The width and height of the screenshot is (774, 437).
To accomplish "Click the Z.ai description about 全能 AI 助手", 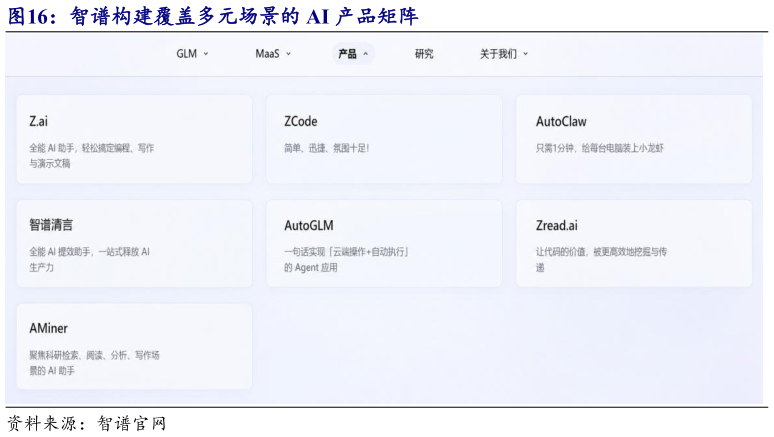I will 91,156.
